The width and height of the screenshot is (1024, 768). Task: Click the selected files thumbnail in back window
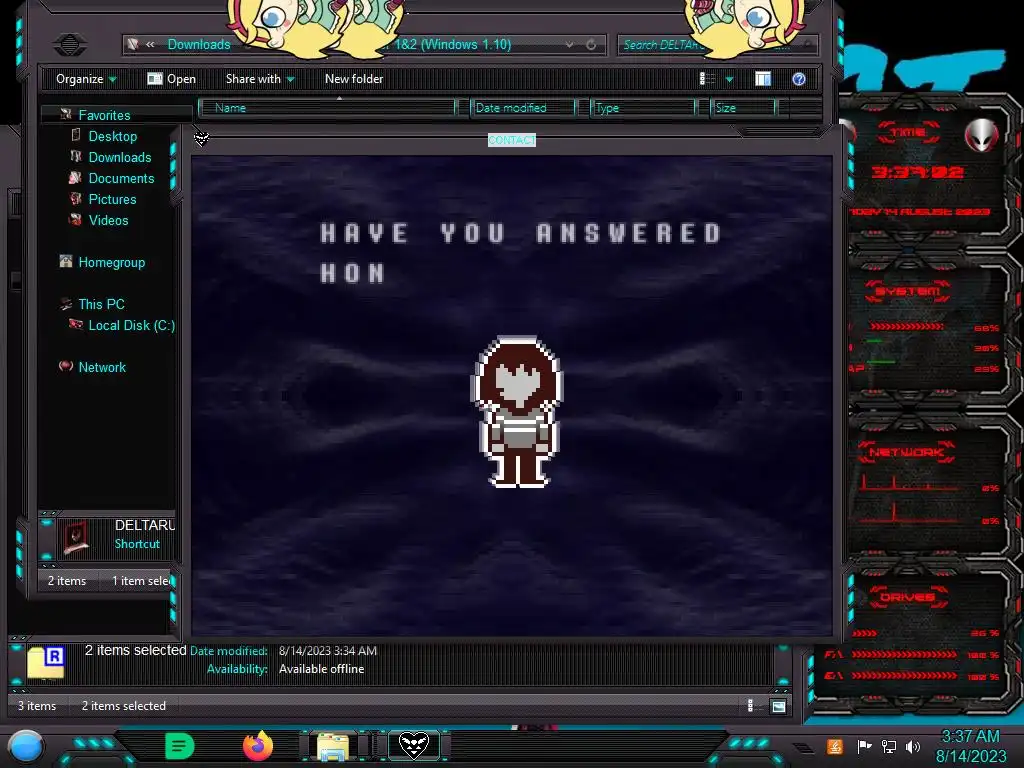coord(46,663)
